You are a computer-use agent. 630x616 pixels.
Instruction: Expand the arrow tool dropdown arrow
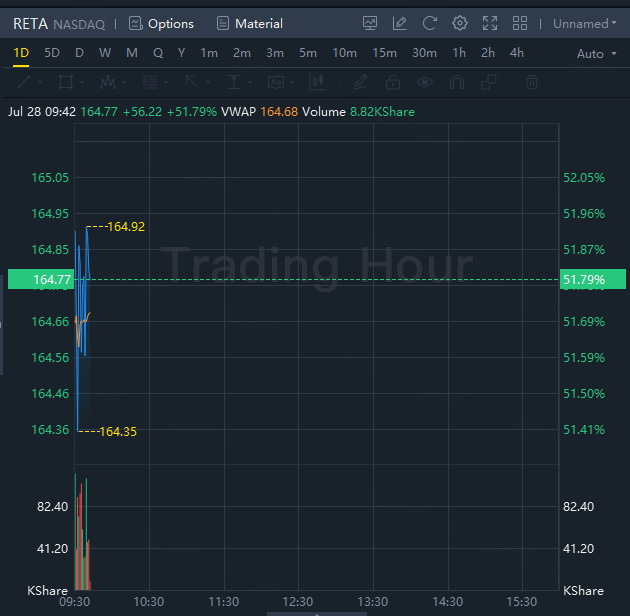(x=206, y=83)
